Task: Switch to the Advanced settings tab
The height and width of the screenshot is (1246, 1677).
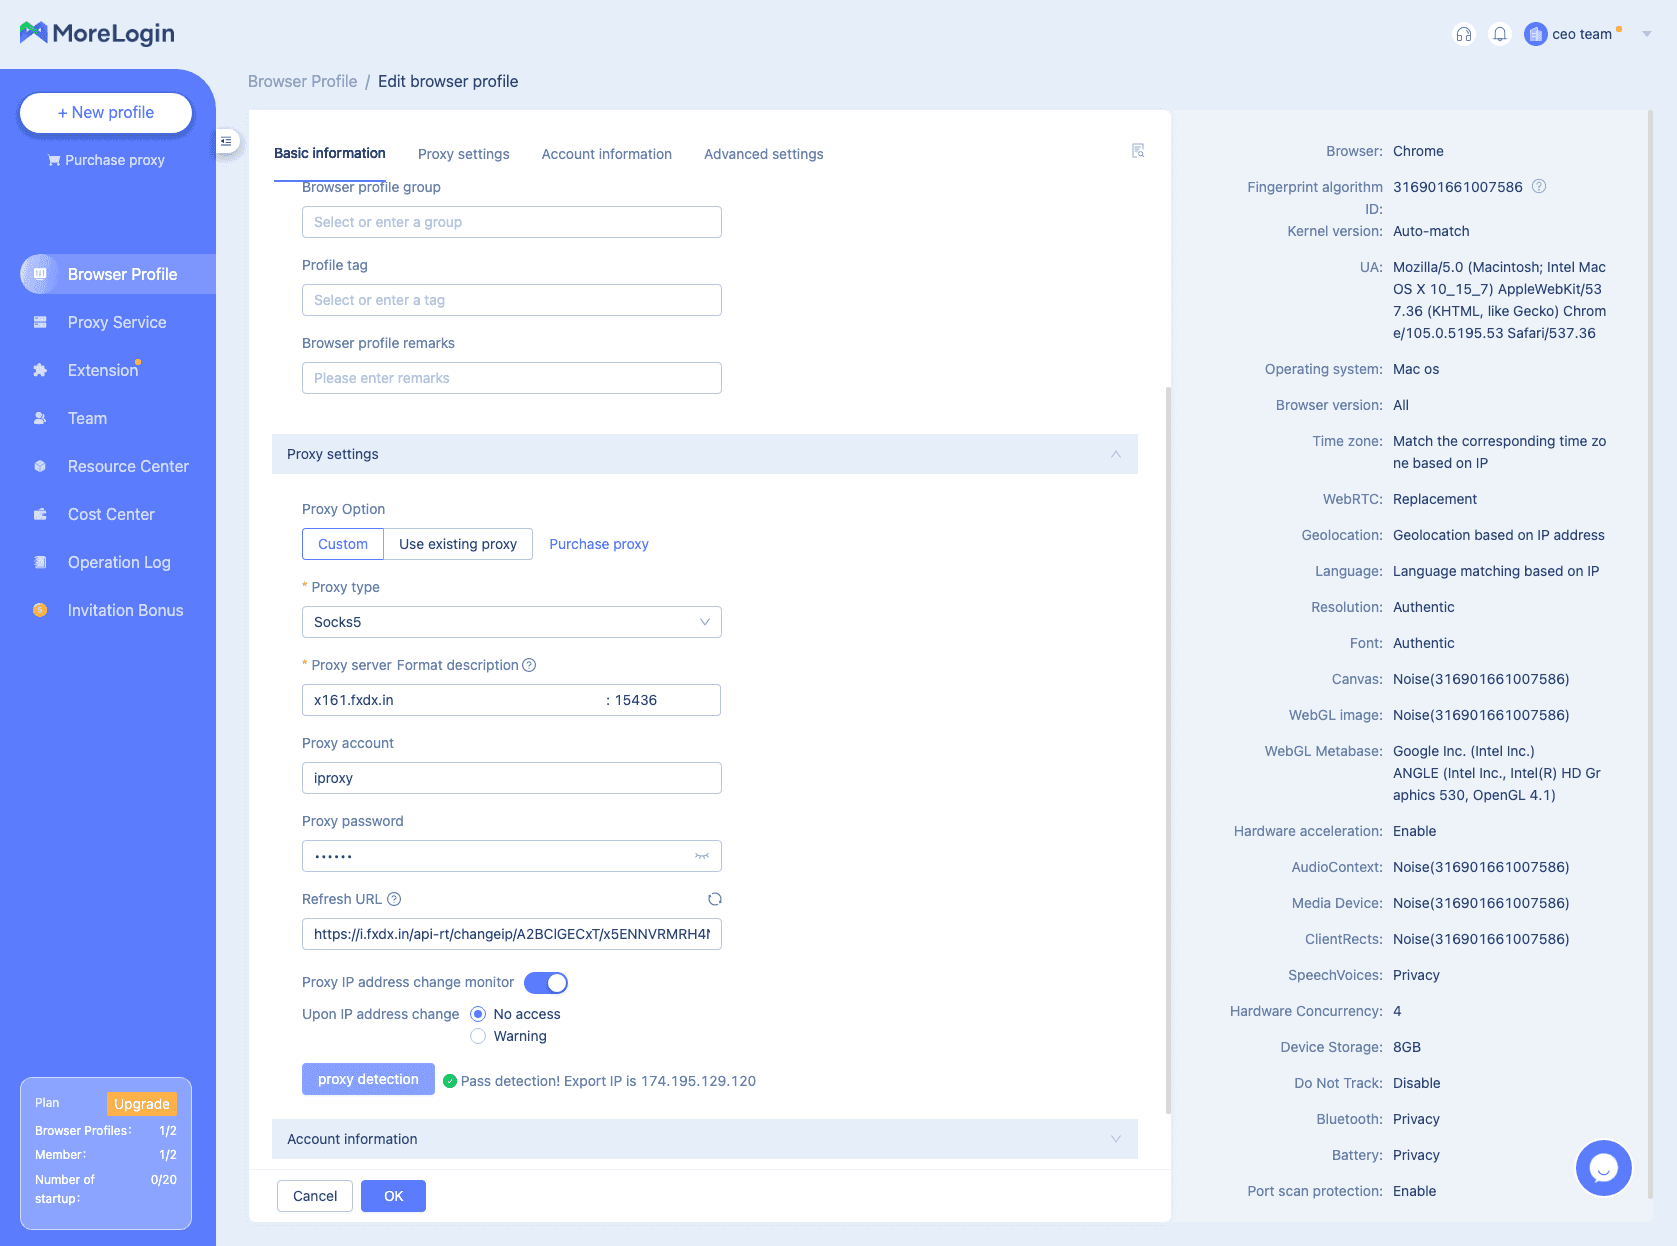Action: tap(763, 154)
